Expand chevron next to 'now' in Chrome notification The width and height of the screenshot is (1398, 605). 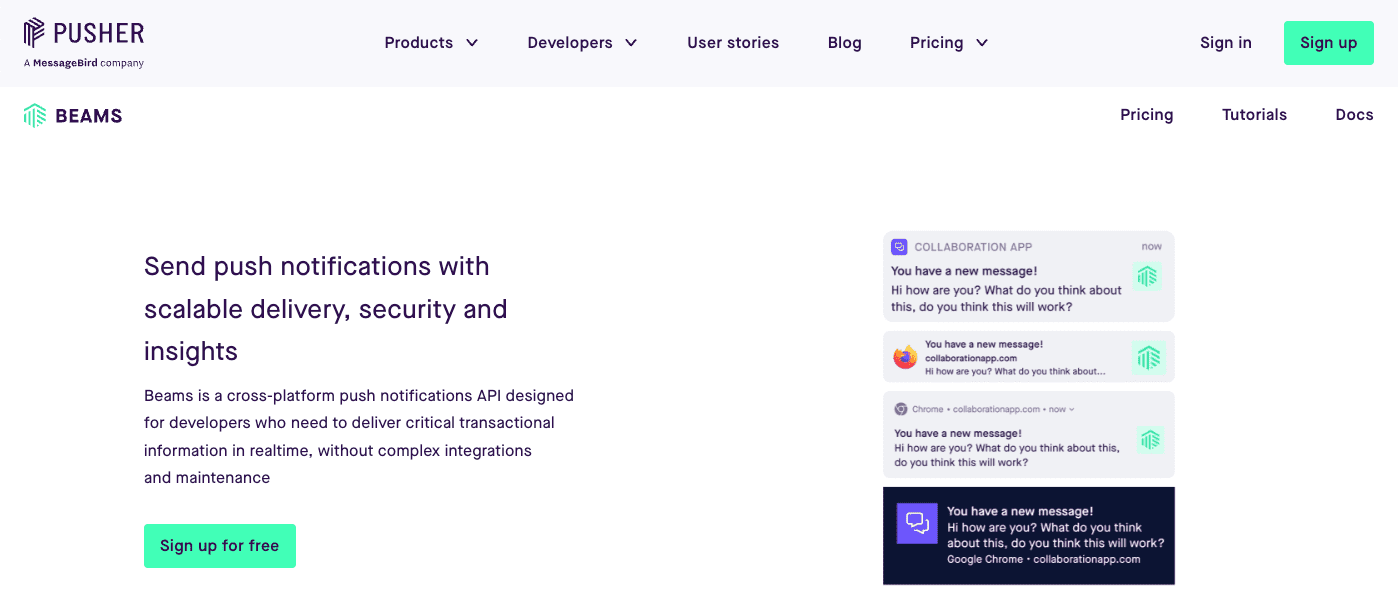coord(1072,409)
